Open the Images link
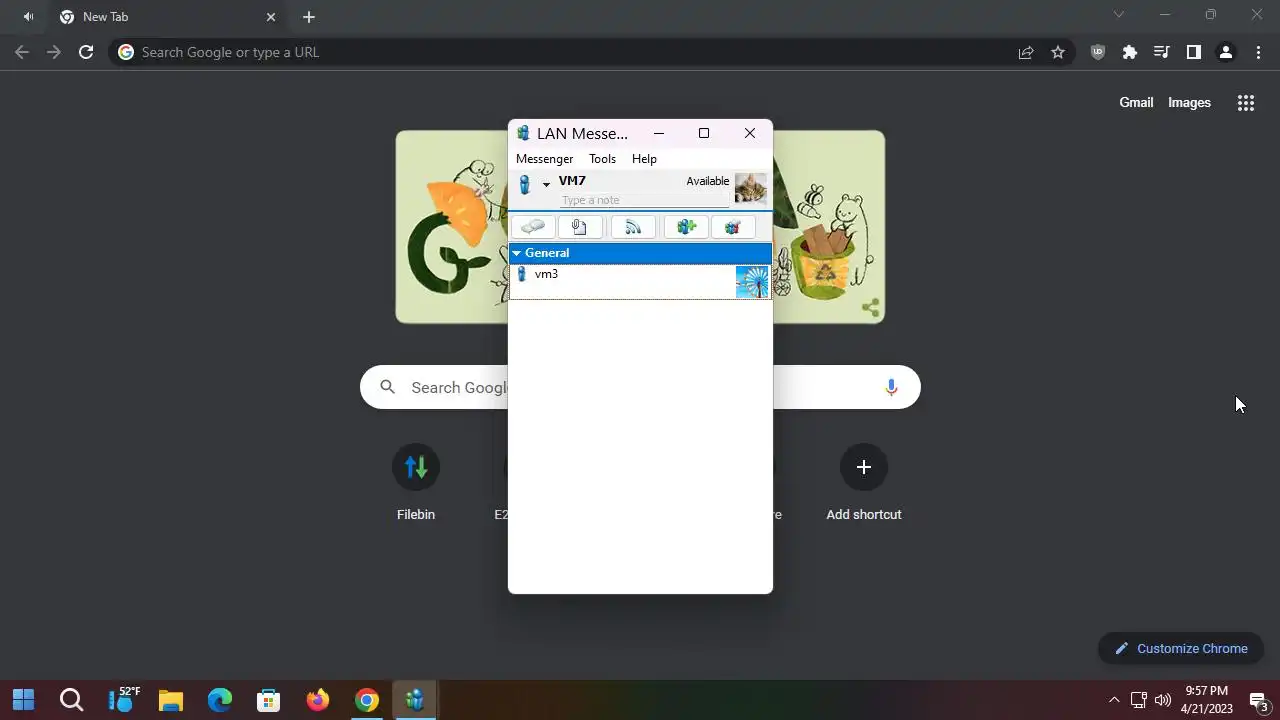The width and height of the screenshot is (1280, 720). (x=1189, y=102)
